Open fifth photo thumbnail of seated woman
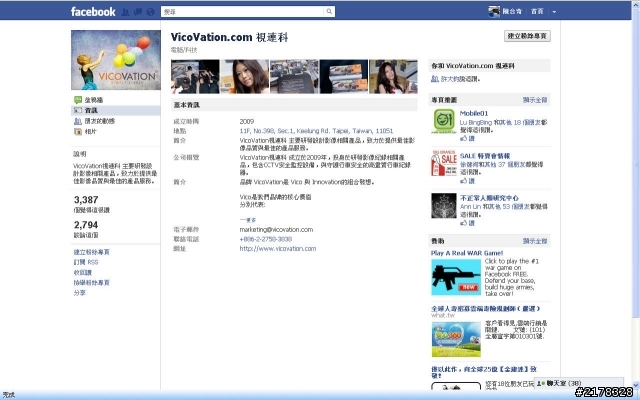The image size is (640, 400). click(x=393, y=76)
